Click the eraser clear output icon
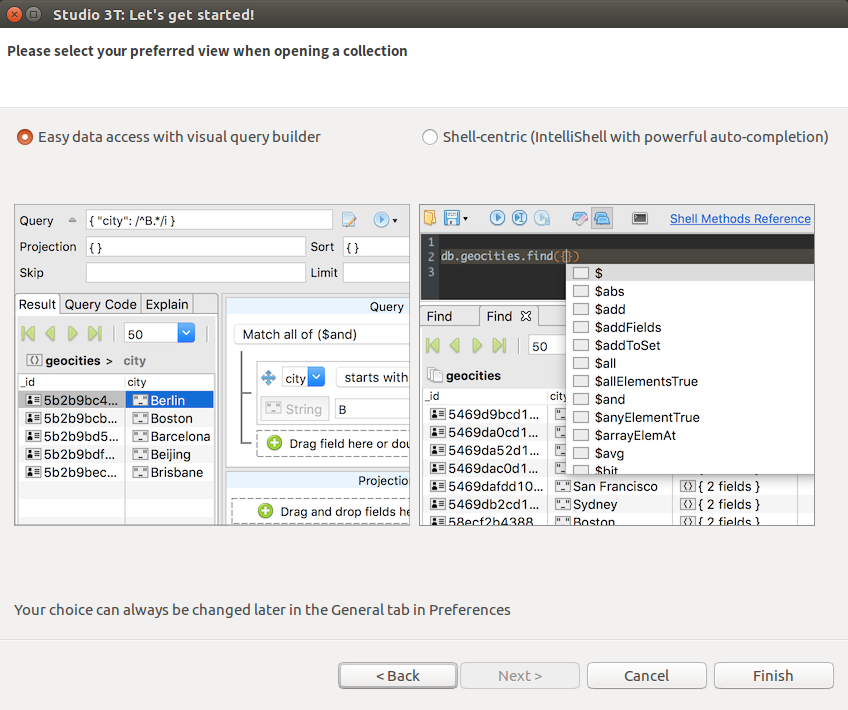 (x=579, y=218)
